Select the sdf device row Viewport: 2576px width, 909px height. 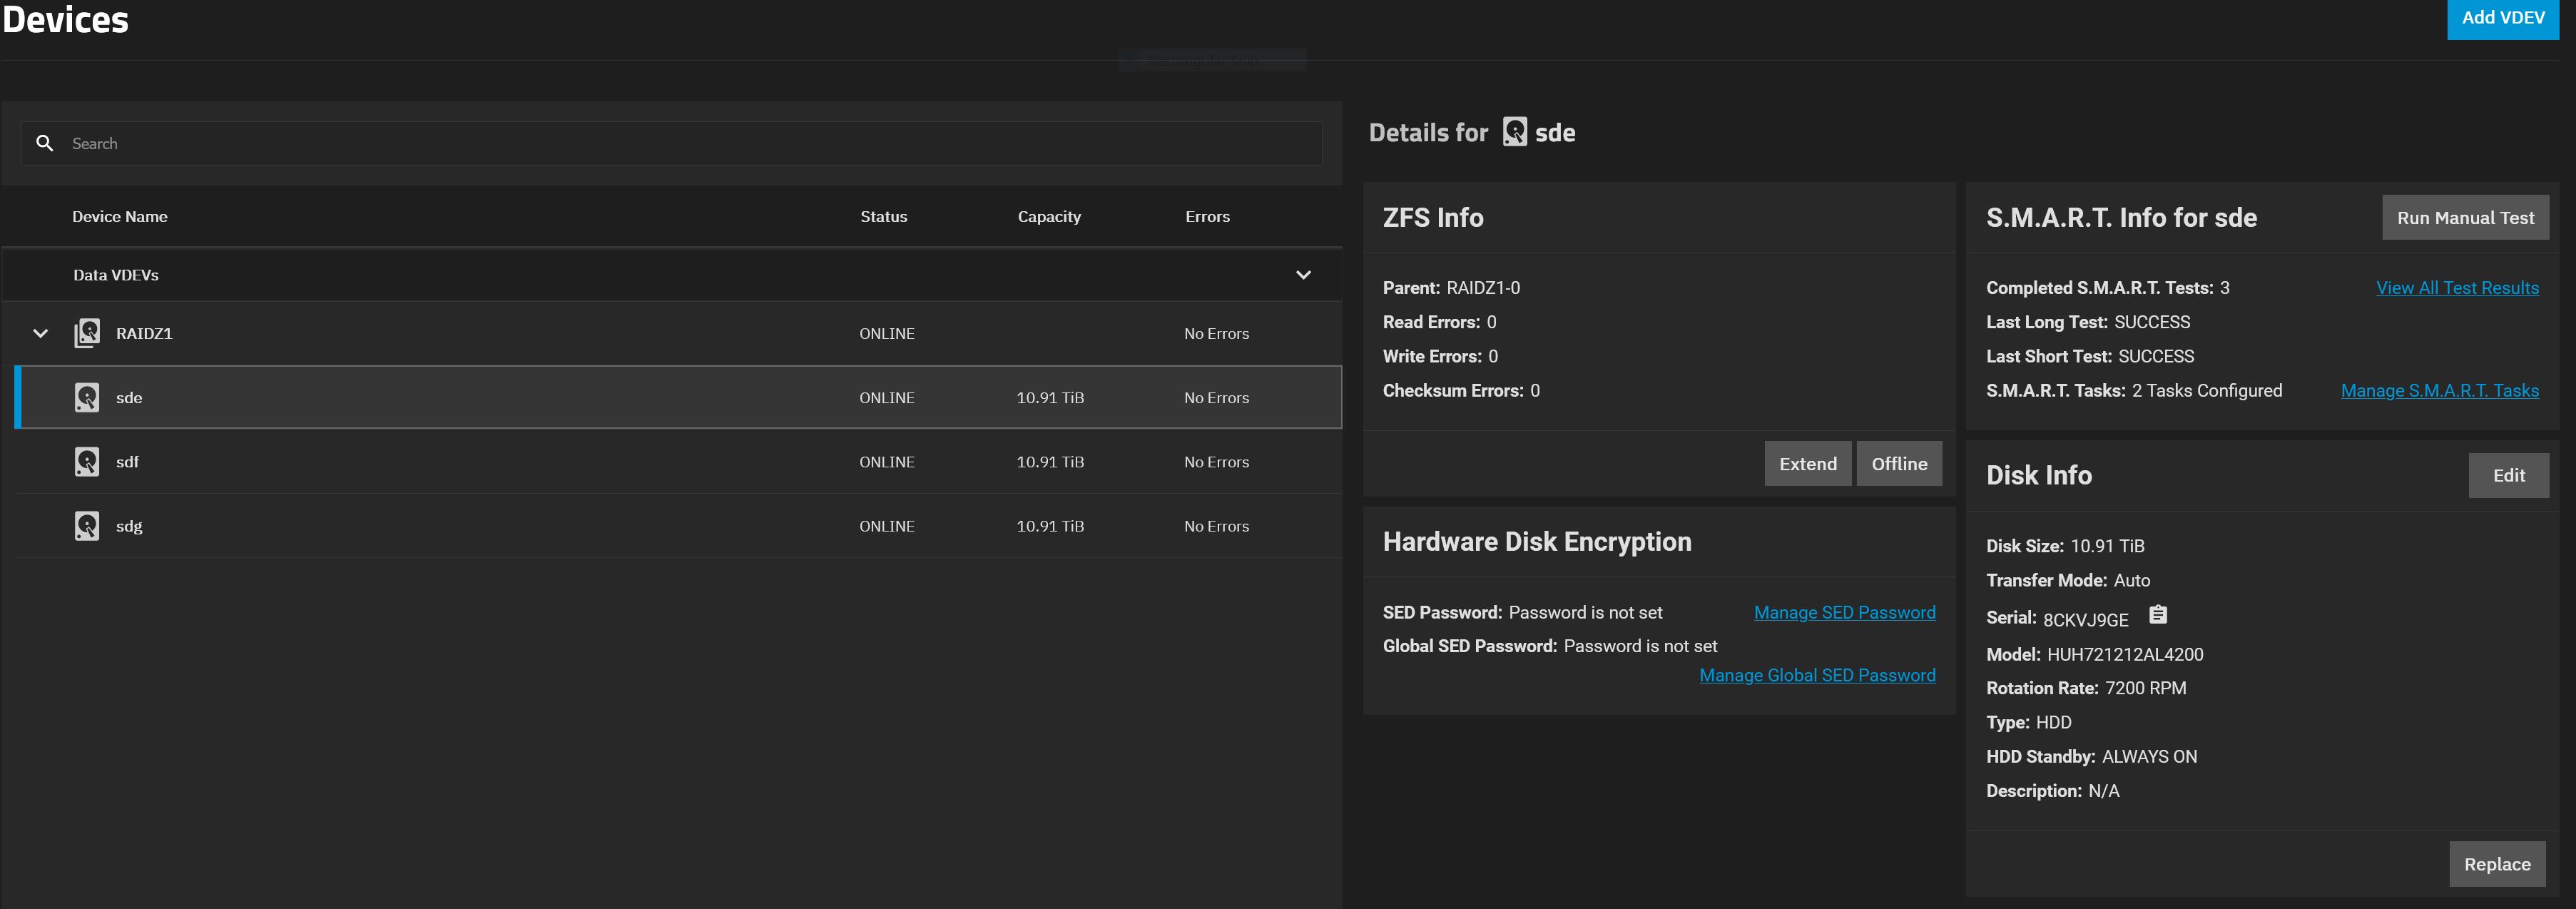pyautogui.click(x=600, y=461)
